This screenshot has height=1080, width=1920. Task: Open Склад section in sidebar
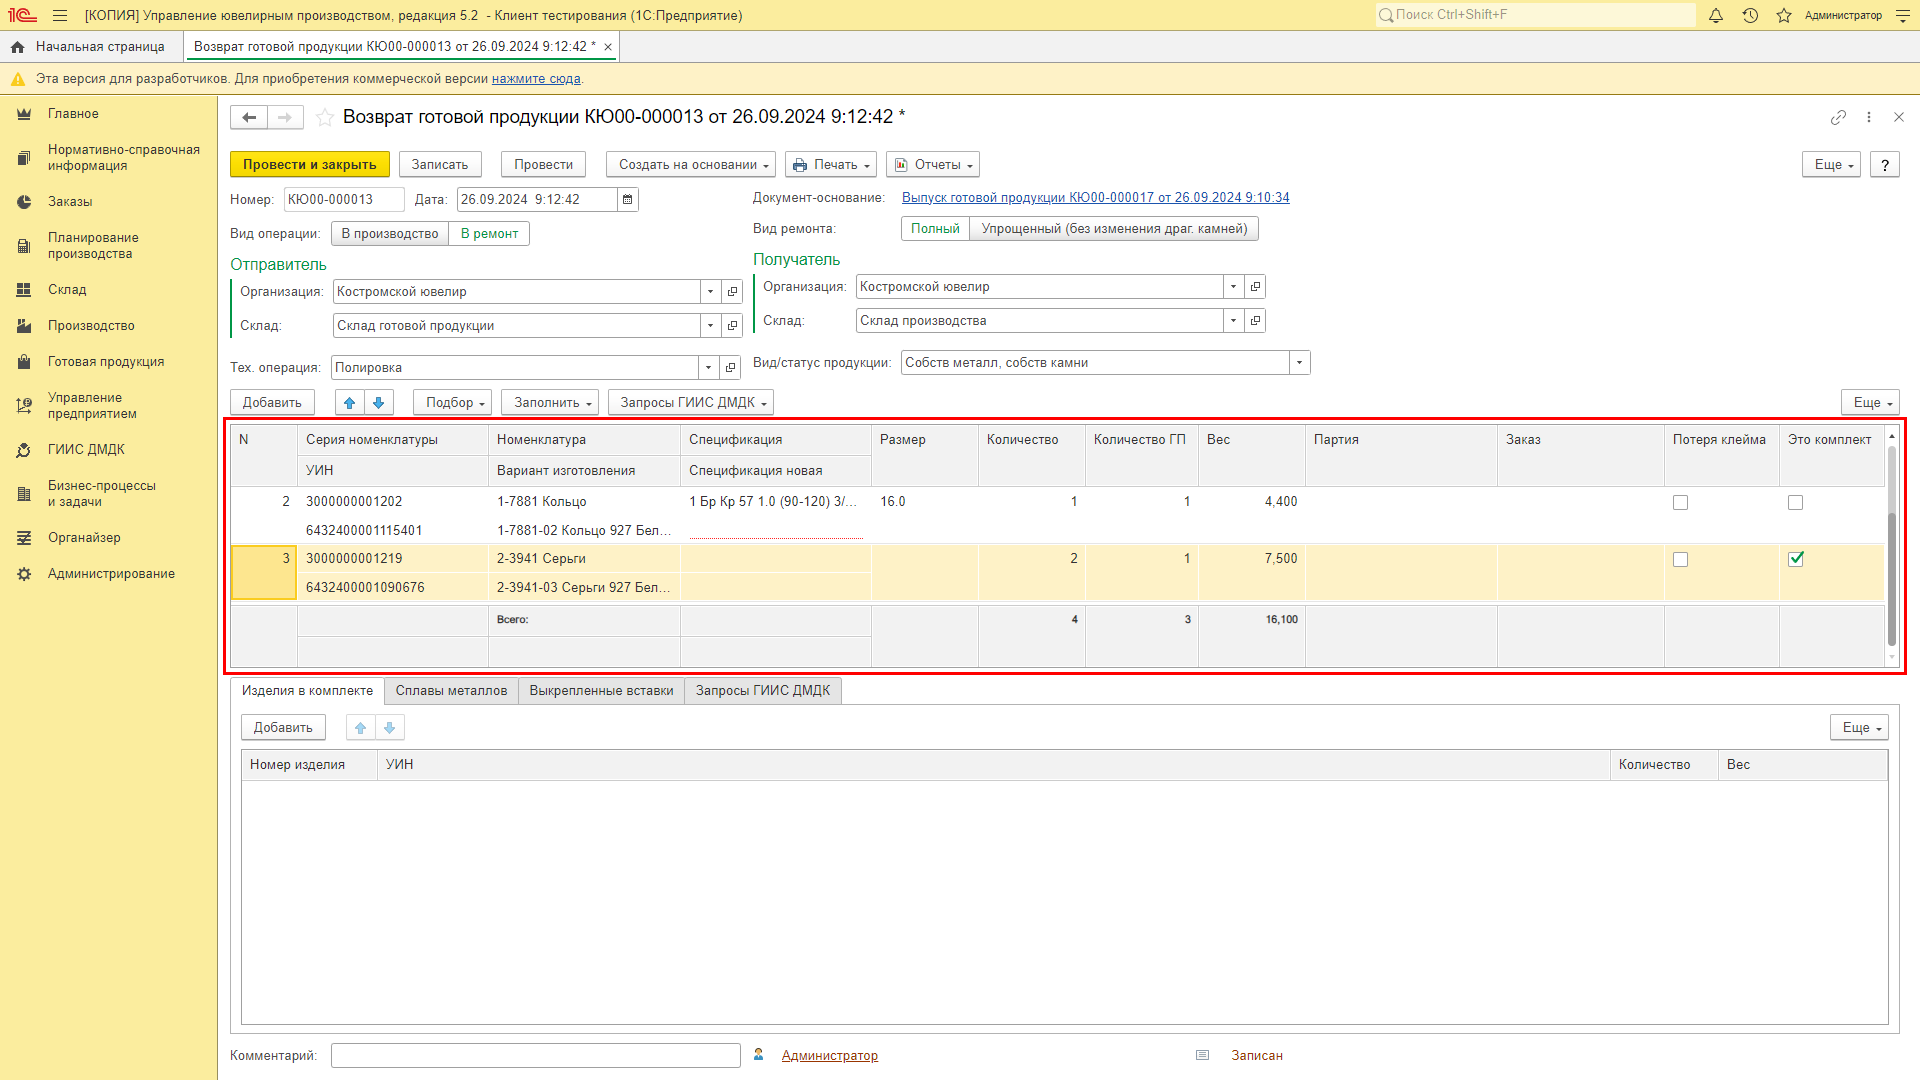67,289
